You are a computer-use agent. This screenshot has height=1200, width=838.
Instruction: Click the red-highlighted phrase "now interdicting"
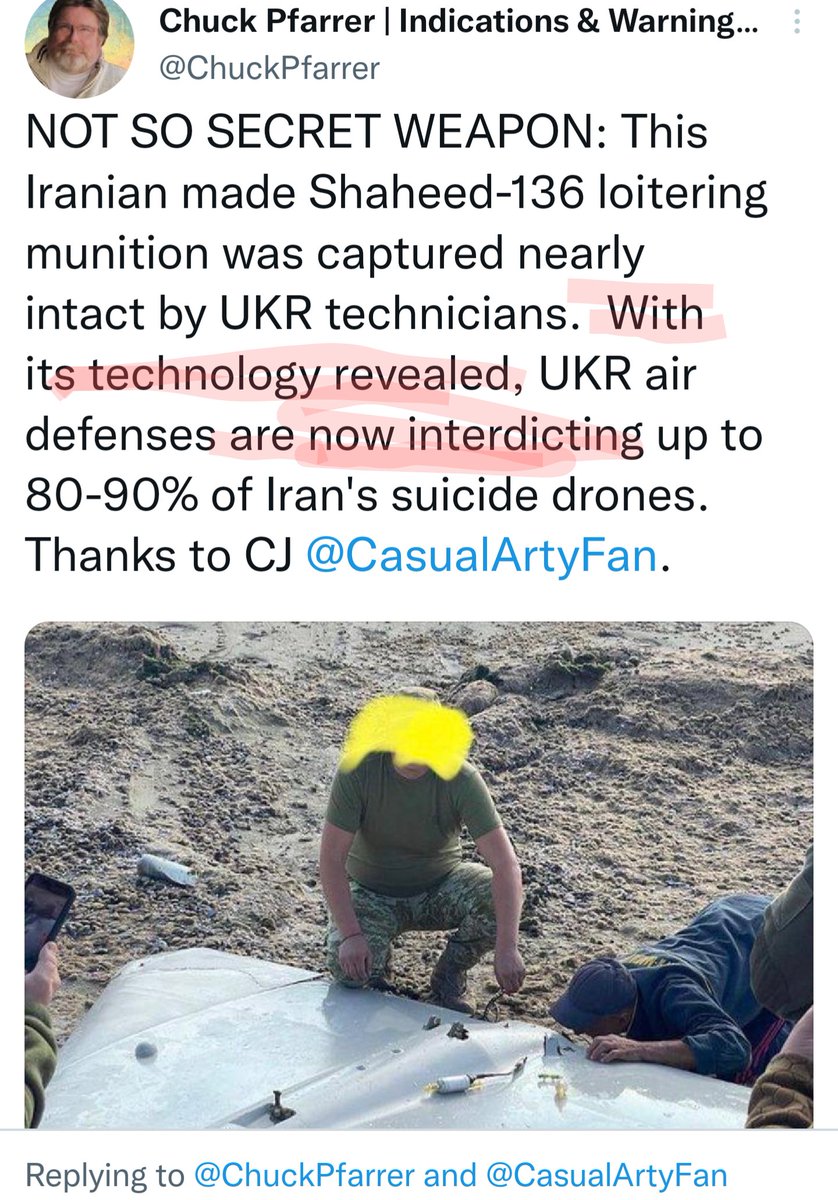(x=474, y=437)
